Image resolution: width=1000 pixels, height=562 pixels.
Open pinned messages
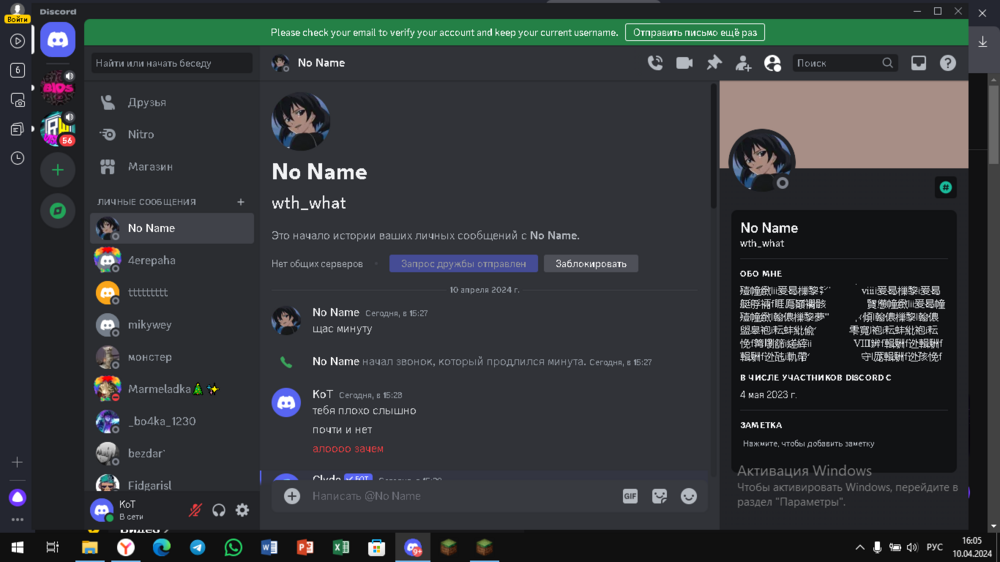click(714, 63)
